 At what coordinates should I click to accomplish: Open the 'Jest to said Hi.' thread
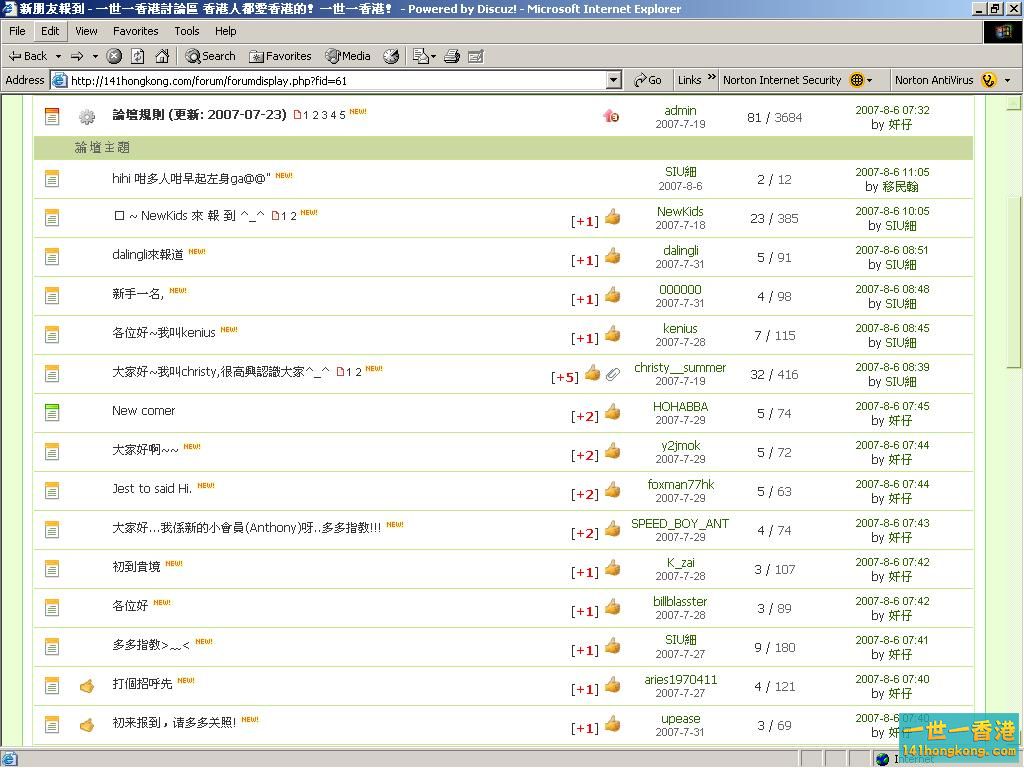[x=151, y=489]
